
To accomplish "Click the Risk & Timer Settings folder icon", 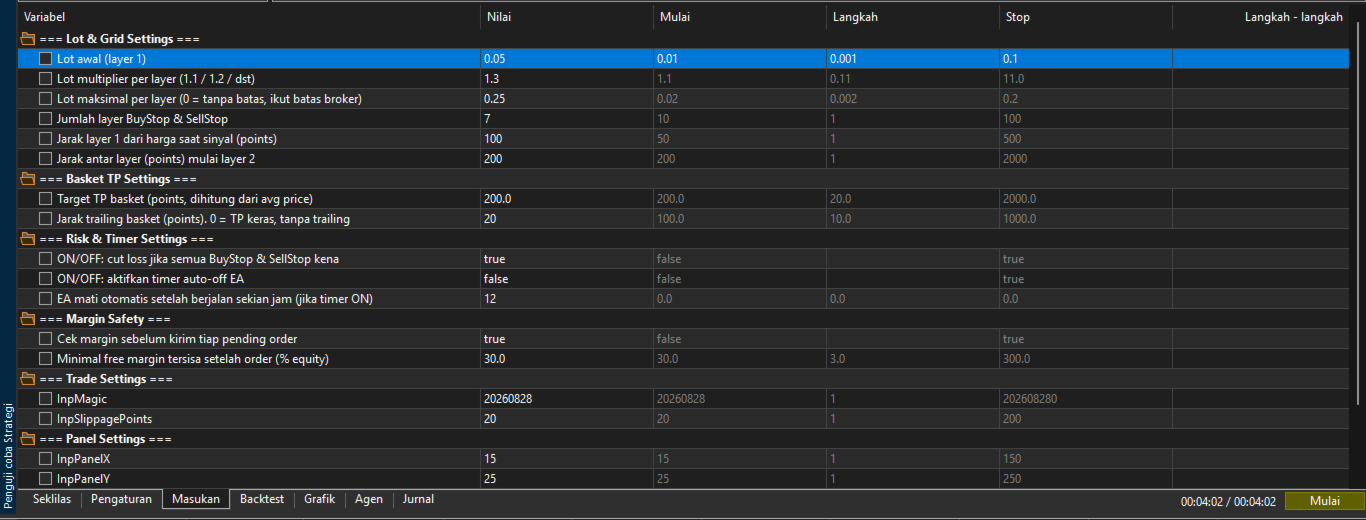I will click(28, 239).
